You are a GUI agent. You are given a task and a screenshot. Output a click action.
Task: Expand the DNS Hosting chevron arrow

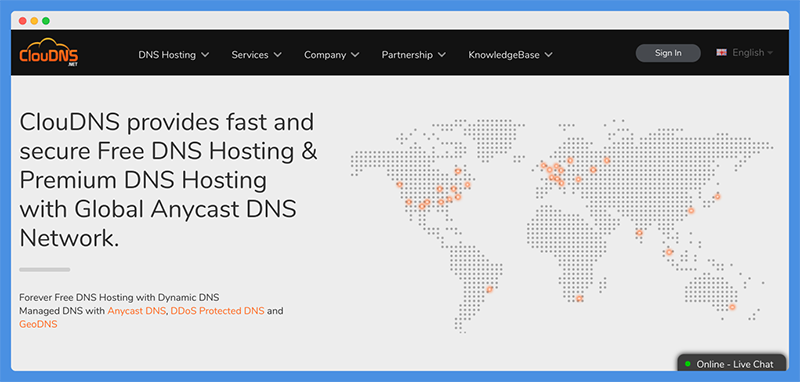[205, 55]
